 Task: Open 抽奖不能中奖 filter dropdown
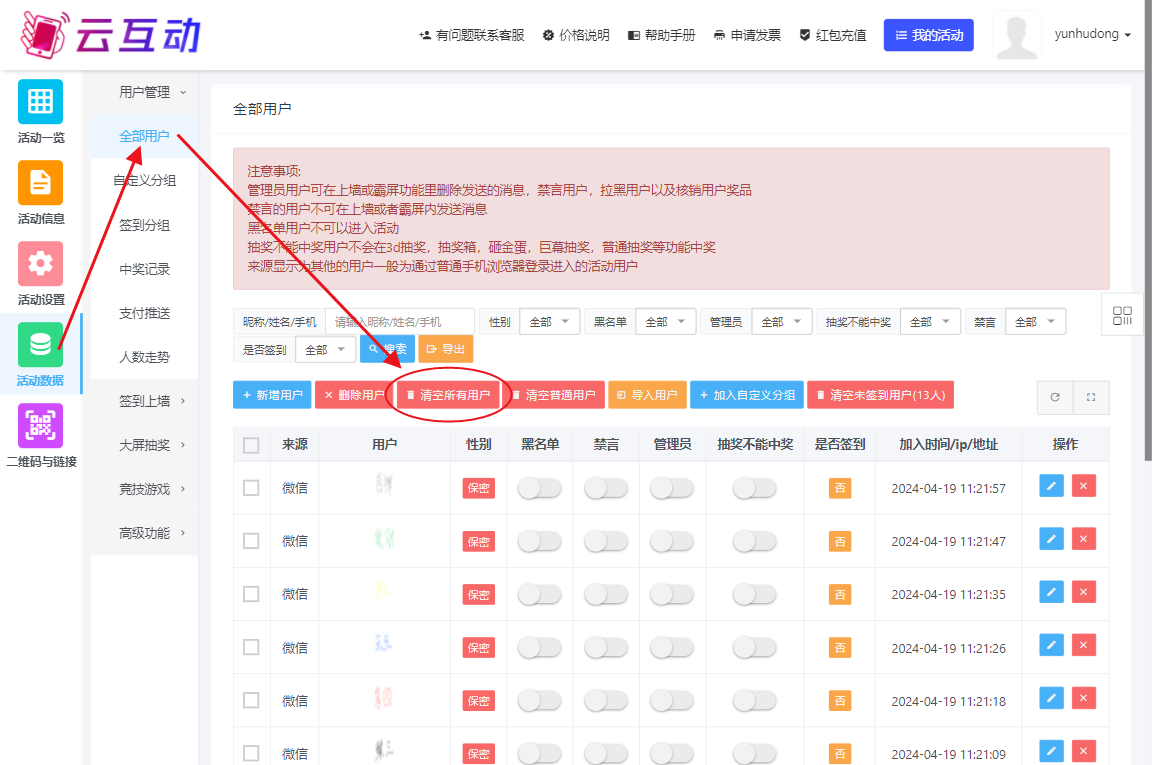click(x=930, y=322)
